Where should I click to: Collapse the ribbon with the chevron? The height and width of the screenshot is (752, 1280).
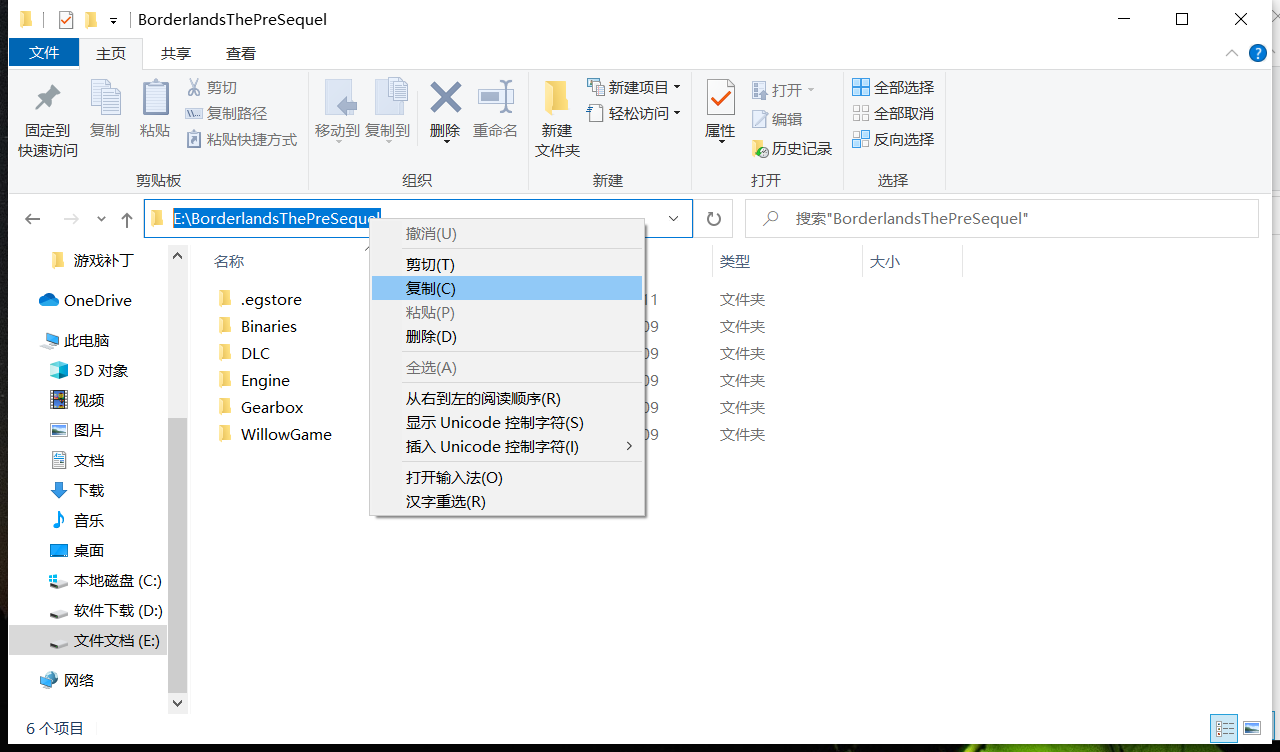1232,53
